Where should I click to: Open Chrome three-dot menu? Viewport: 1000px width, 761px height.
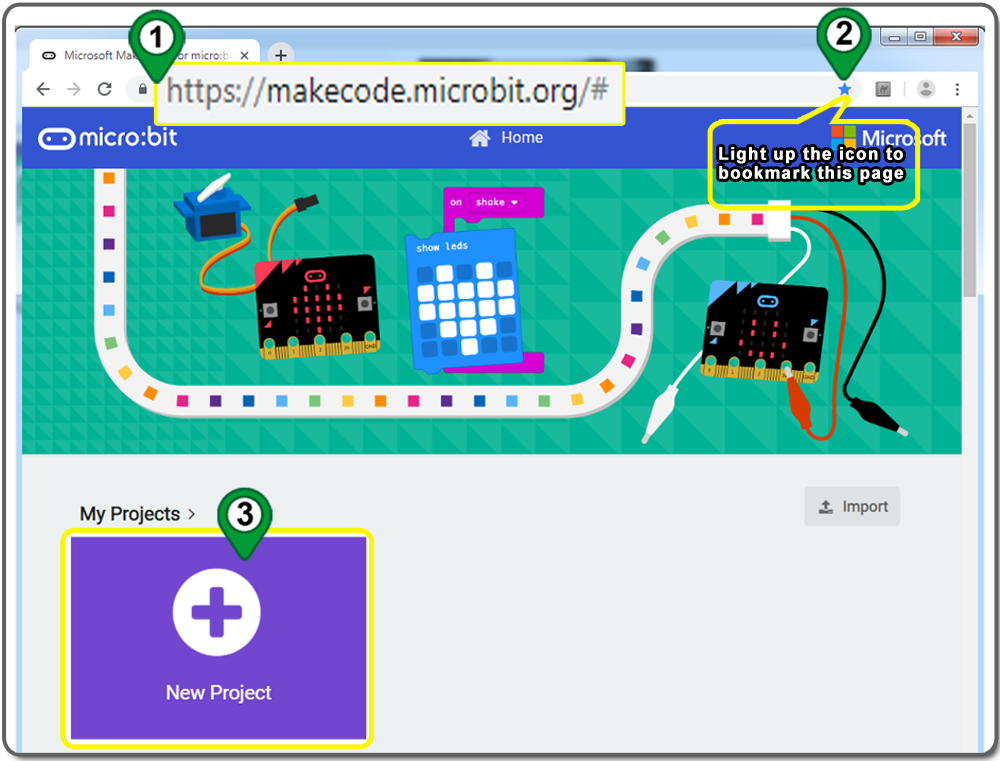pyautogui.click(x=957, y=89)
